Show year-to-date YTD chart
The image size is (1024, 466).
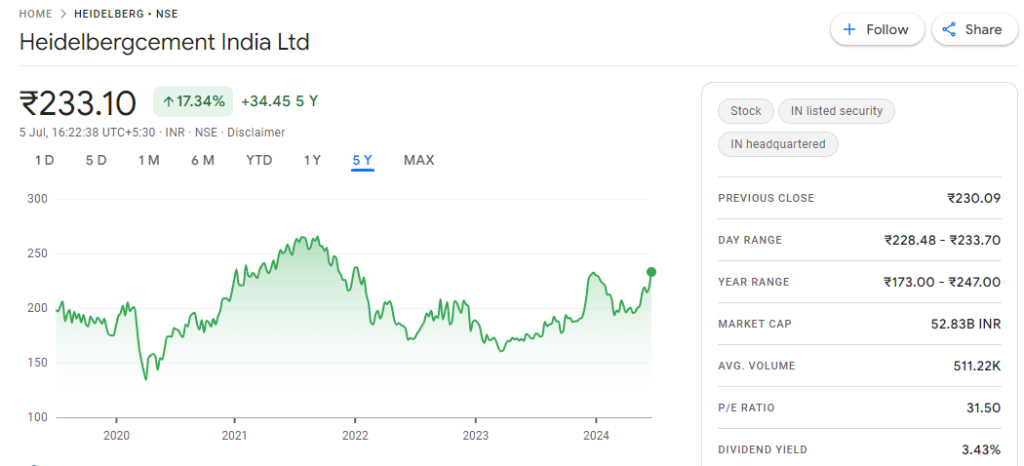pyautogui.click(x=259, y=160)
